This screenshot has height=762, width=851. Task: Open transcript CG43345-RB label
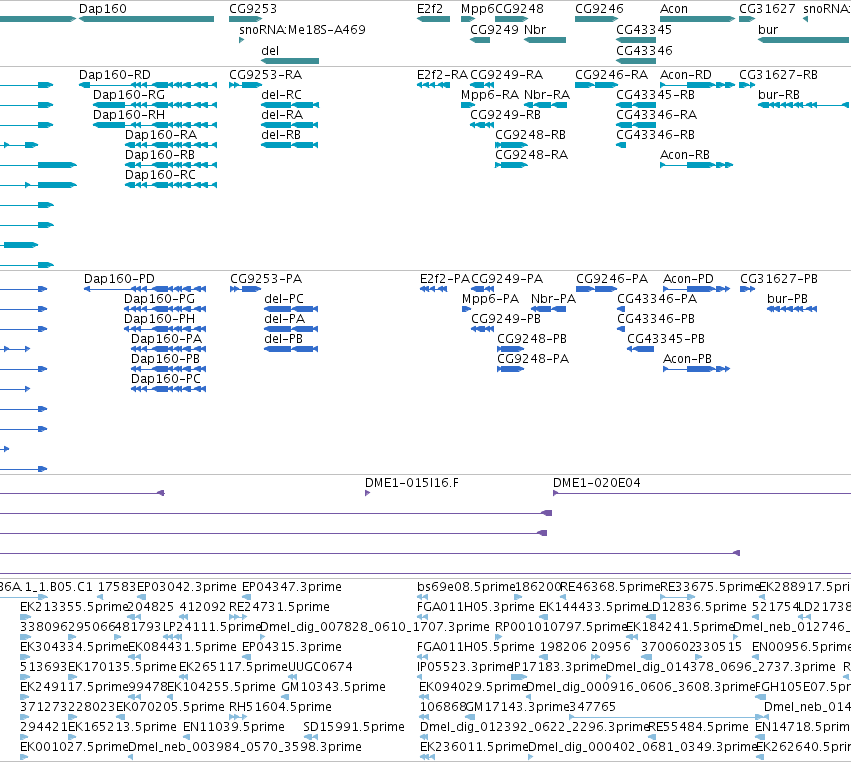tap(655, 94)
